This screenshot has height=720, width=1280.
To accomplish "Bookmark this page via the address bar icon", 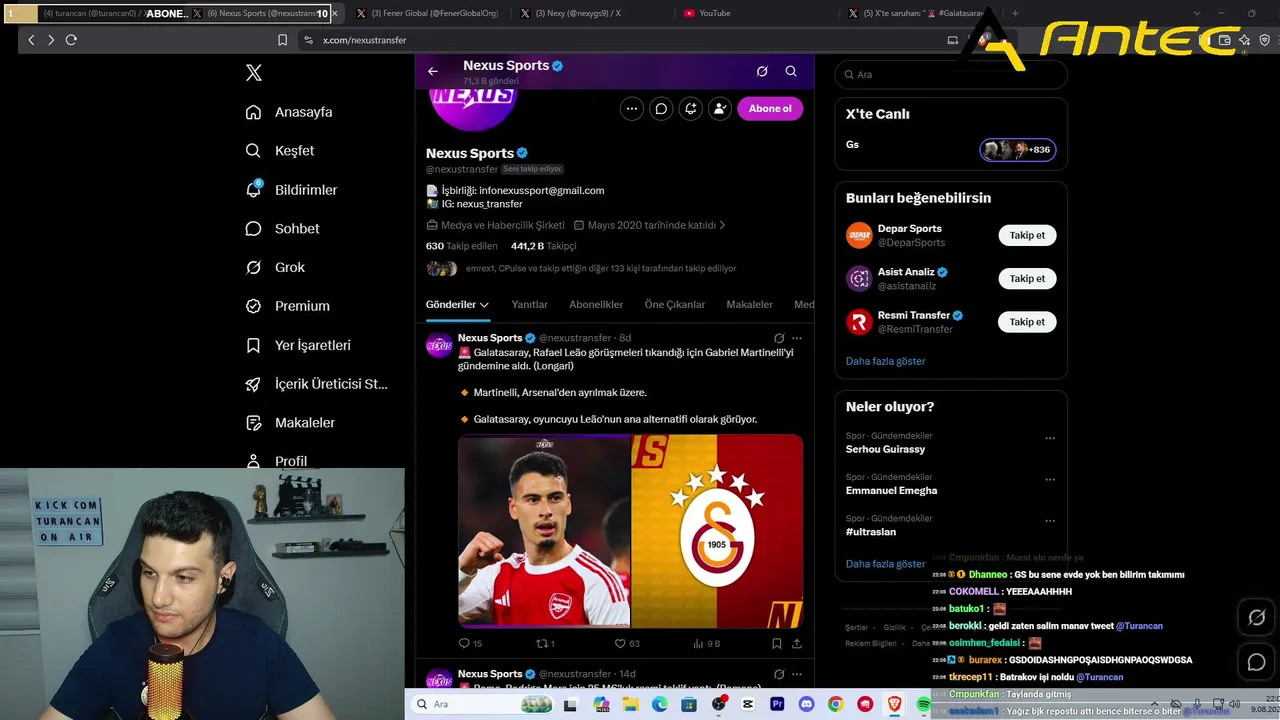I will tap(282, 40).
